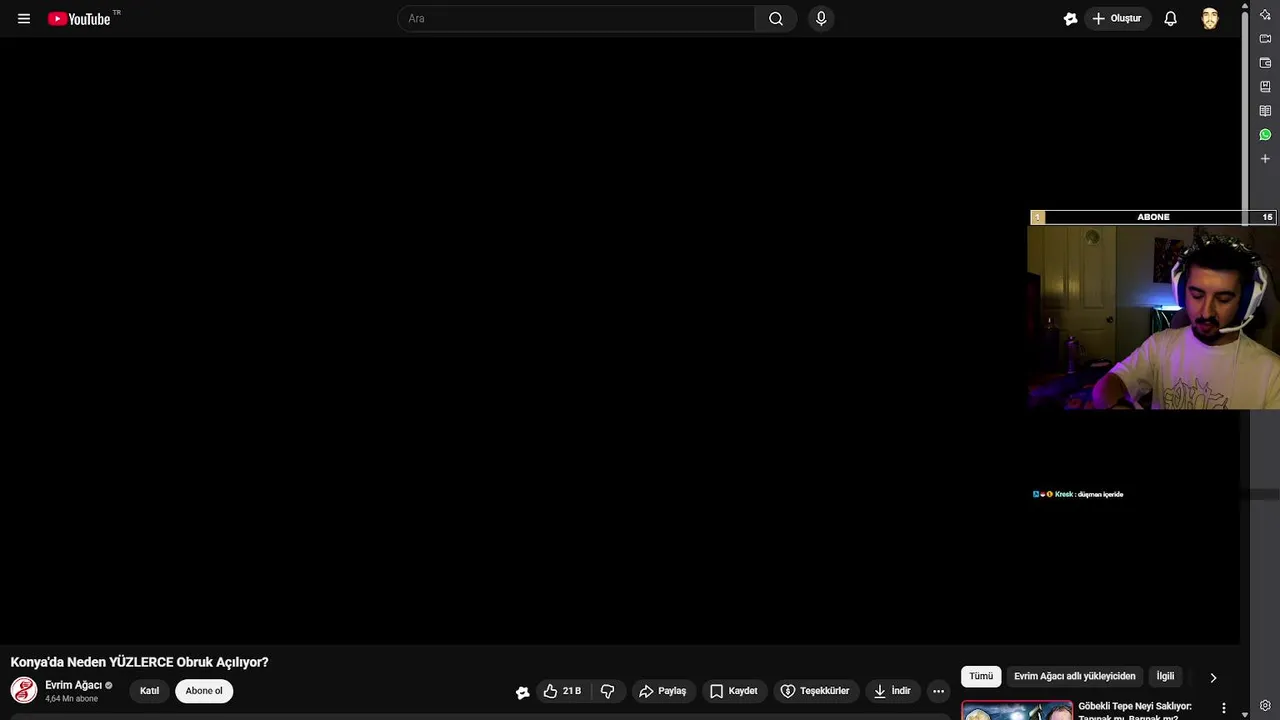The image size is (1280, 720).
Task: Click the sparkle ask icon near like
Action: [x=522, y=692]
